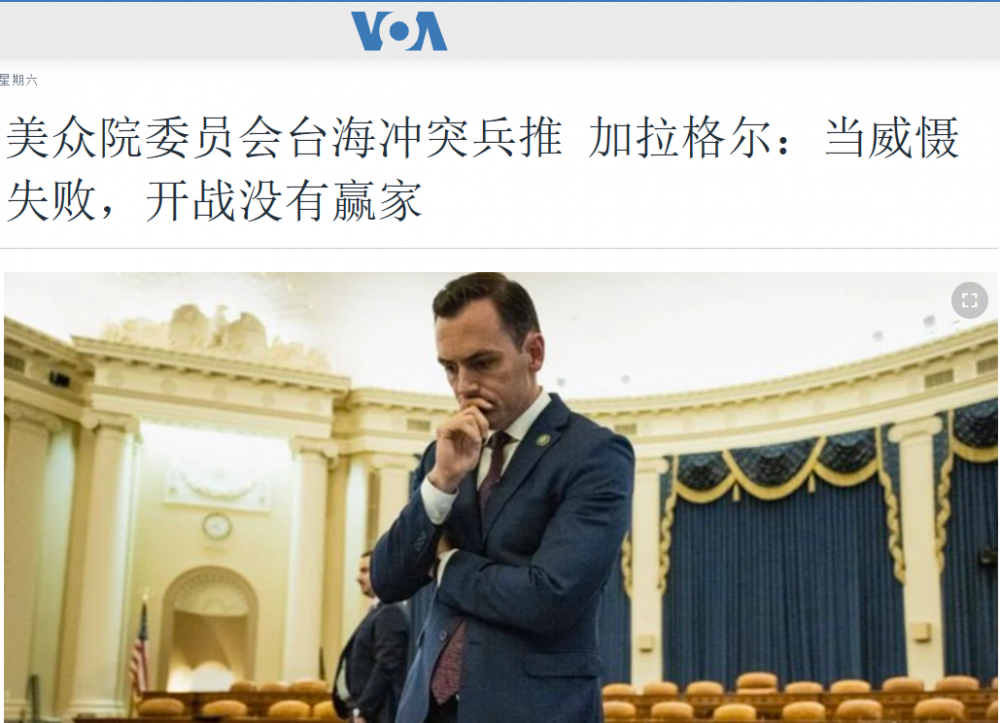Click the name 加拉格尔 in the headline
The image size is (1000, 723).
coord(680,137)
